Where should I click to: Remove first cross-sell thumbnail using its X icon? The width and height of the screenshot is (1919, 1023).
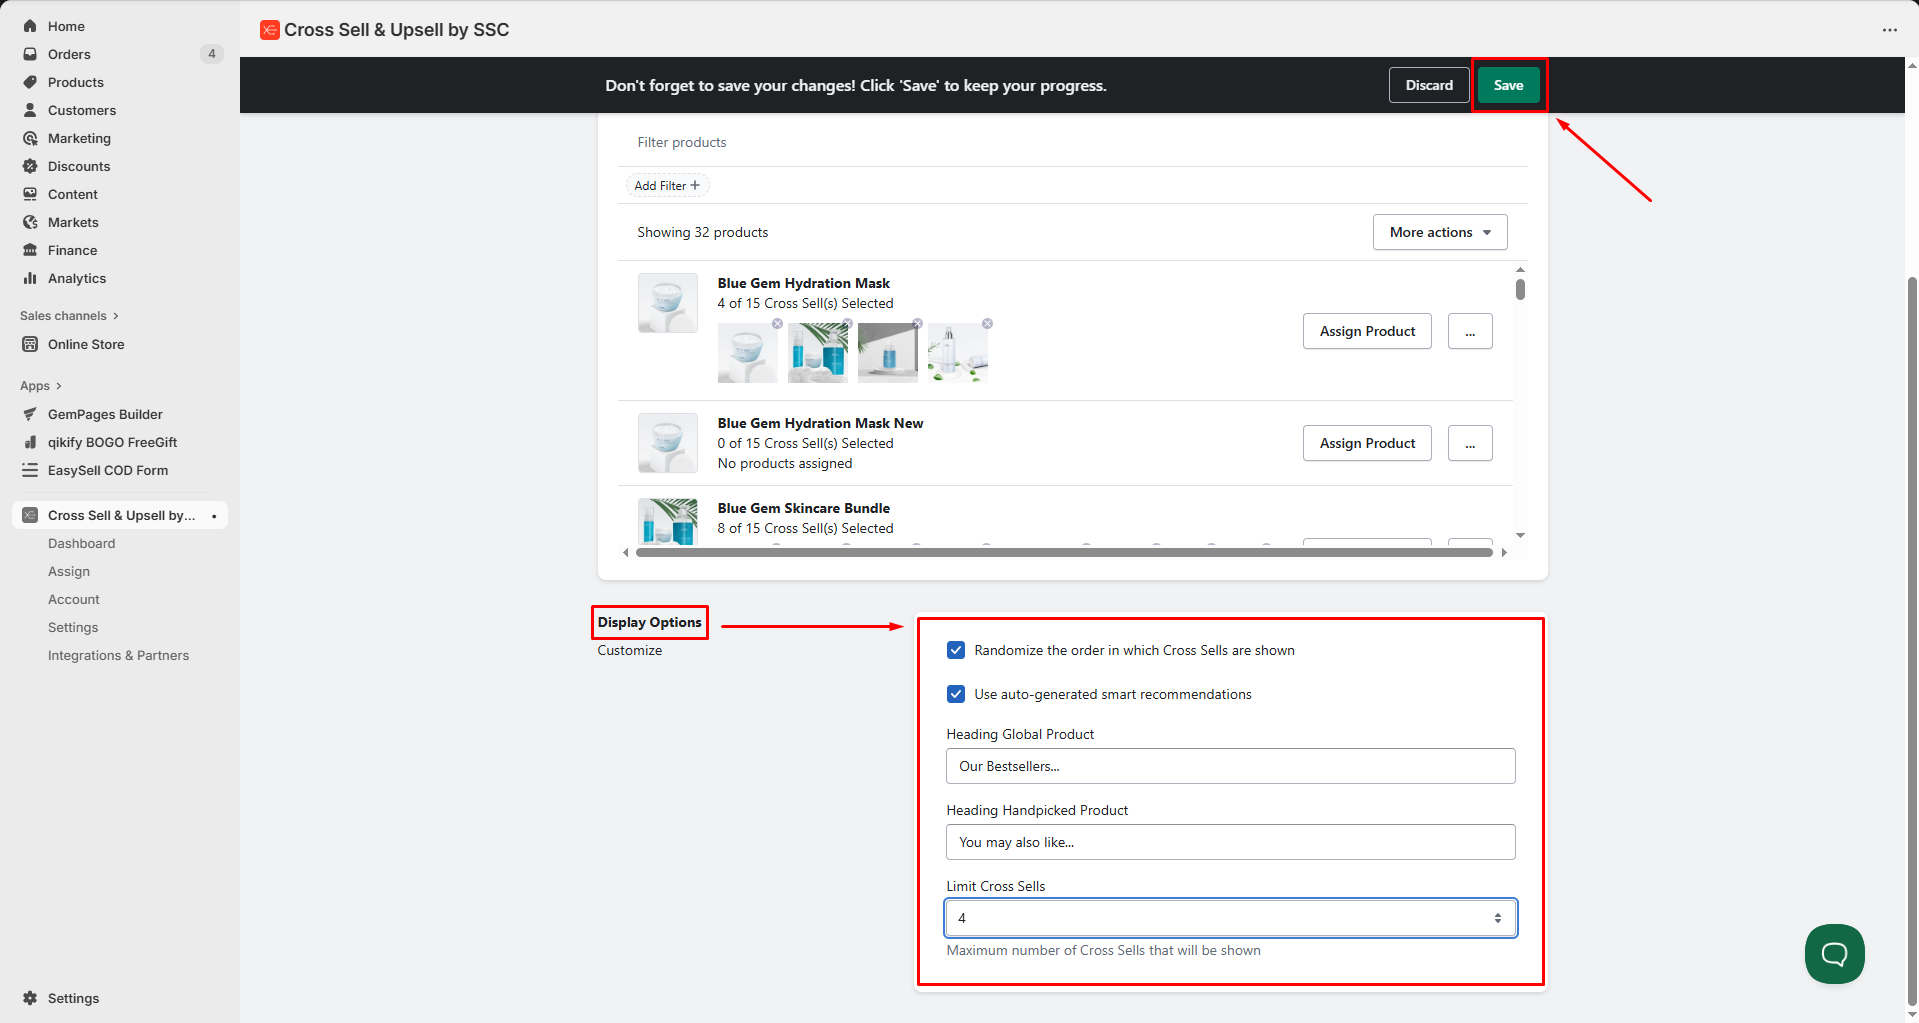click(x=777, y=324)
